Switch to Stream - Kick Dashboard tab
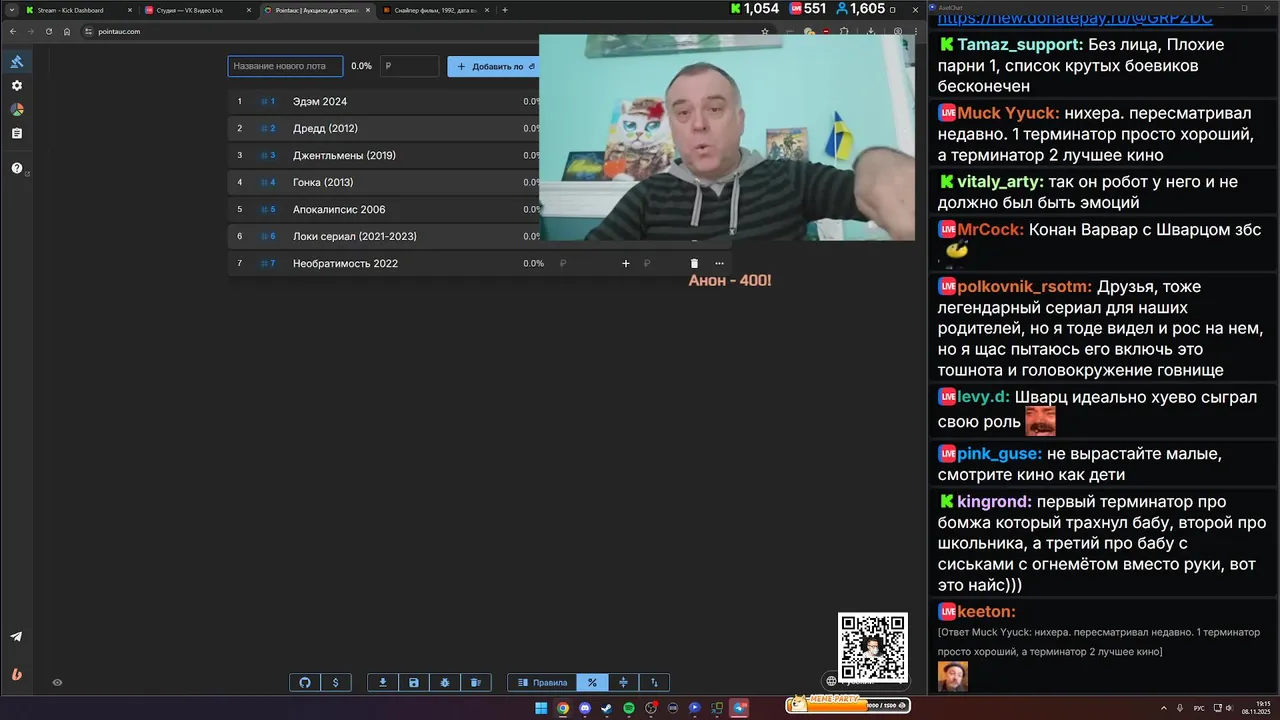This screenshot has height=720, width=1280. tap(77, 10)
